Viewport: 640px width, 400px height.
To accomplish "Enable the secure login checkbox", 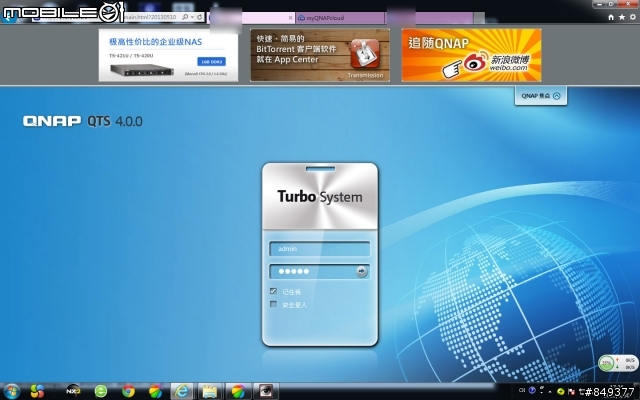I will (273, 304).
